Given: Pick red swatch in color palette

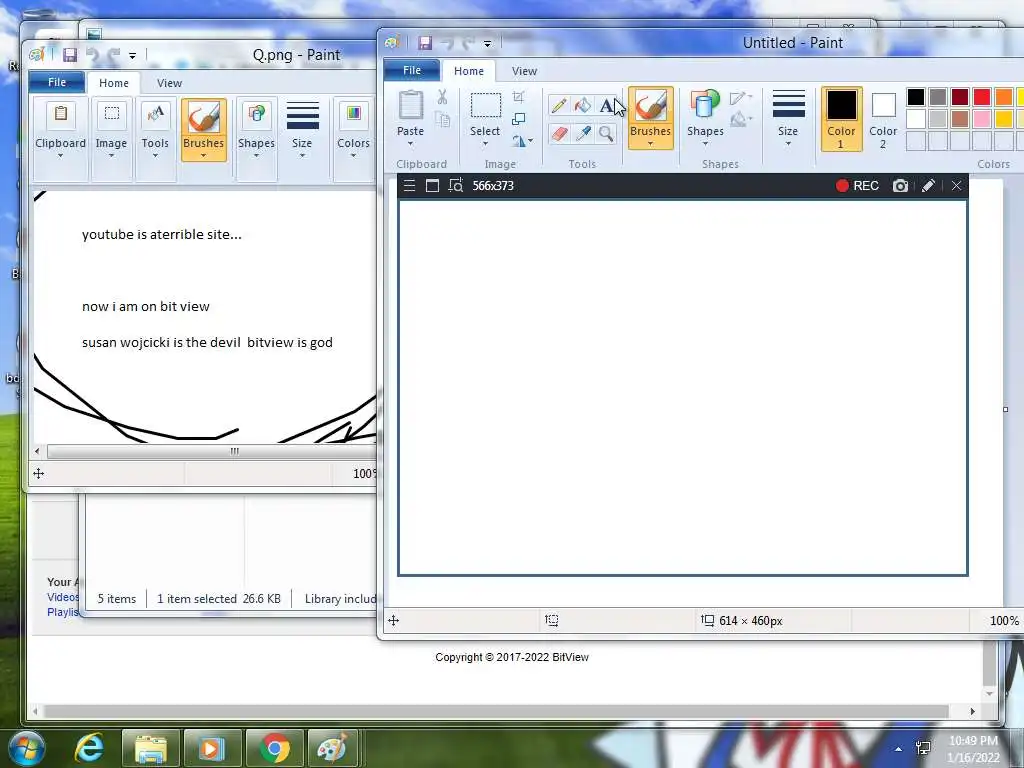Looking at the screenshot, I should pyautogui.click(x=982, y=97).
